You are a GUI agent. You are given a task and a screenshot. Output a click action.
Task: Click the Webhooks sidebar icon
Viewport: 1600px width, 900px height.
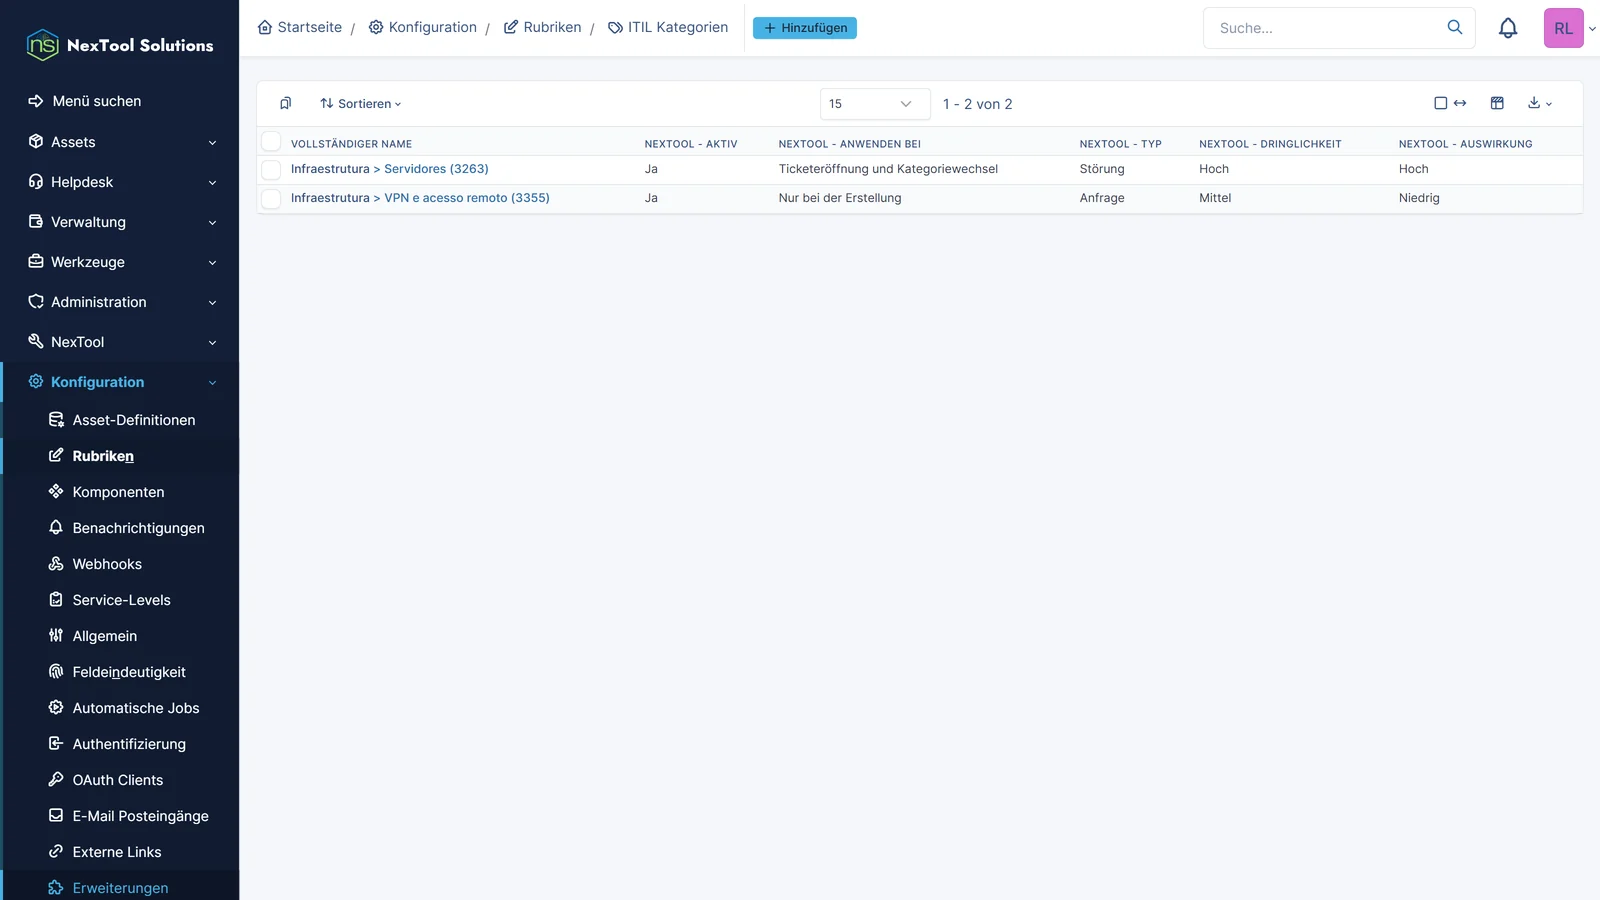pos(56,564)
